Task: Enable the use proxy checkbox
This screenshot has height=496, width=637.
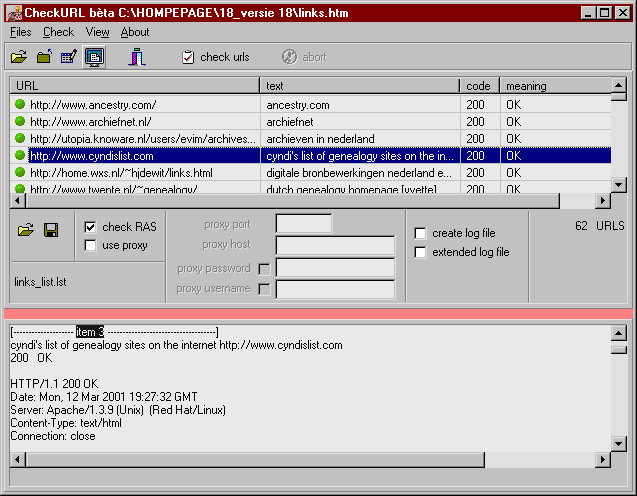Action: [90, 245]
